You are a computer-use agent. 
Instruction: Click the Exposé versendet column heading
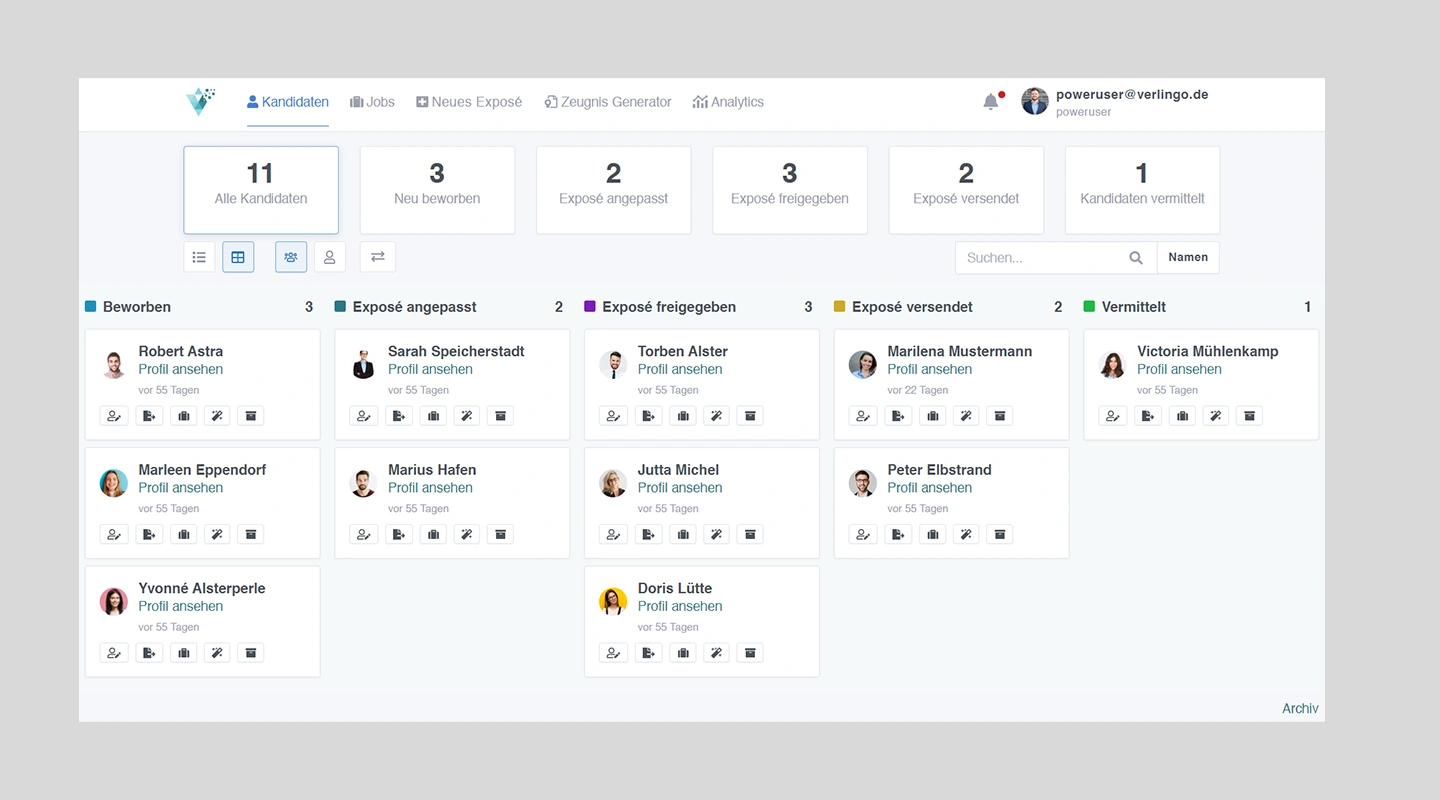(912, 307)
